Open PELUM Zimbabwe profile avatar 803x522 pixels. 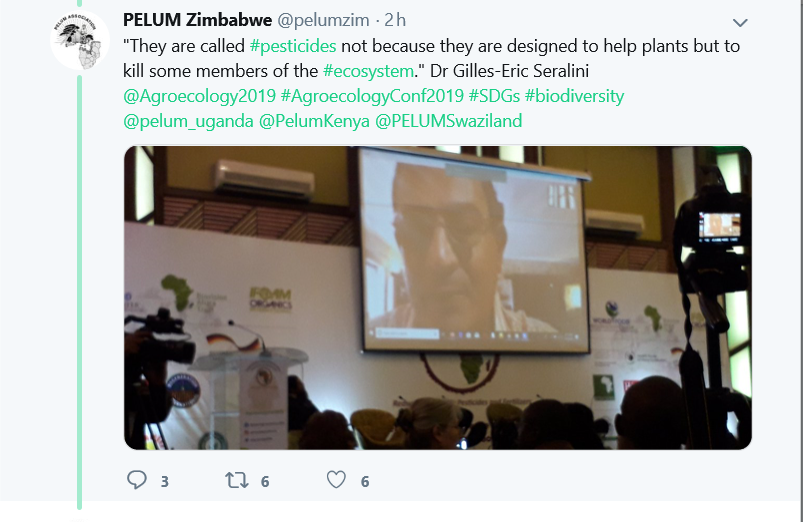coord(80,40)
